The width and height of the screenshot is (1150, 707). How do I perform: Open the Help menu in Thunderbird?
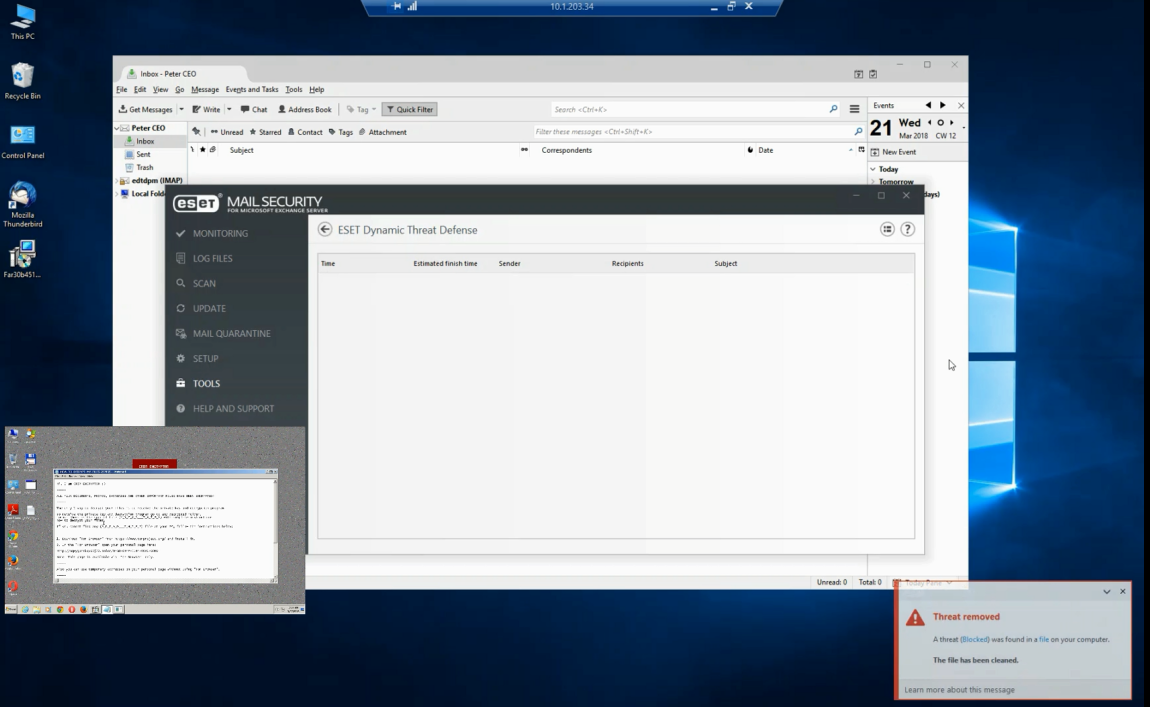[316, 89]
